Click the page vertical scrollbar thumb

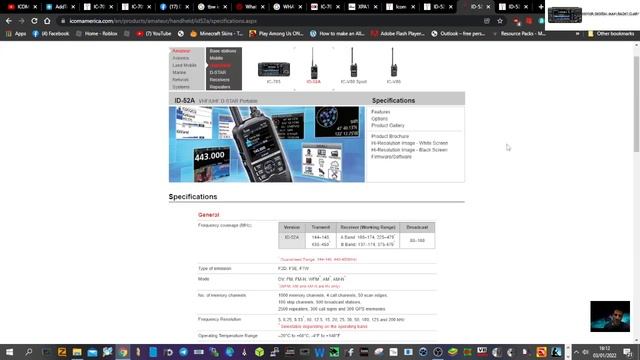point(636,104)
